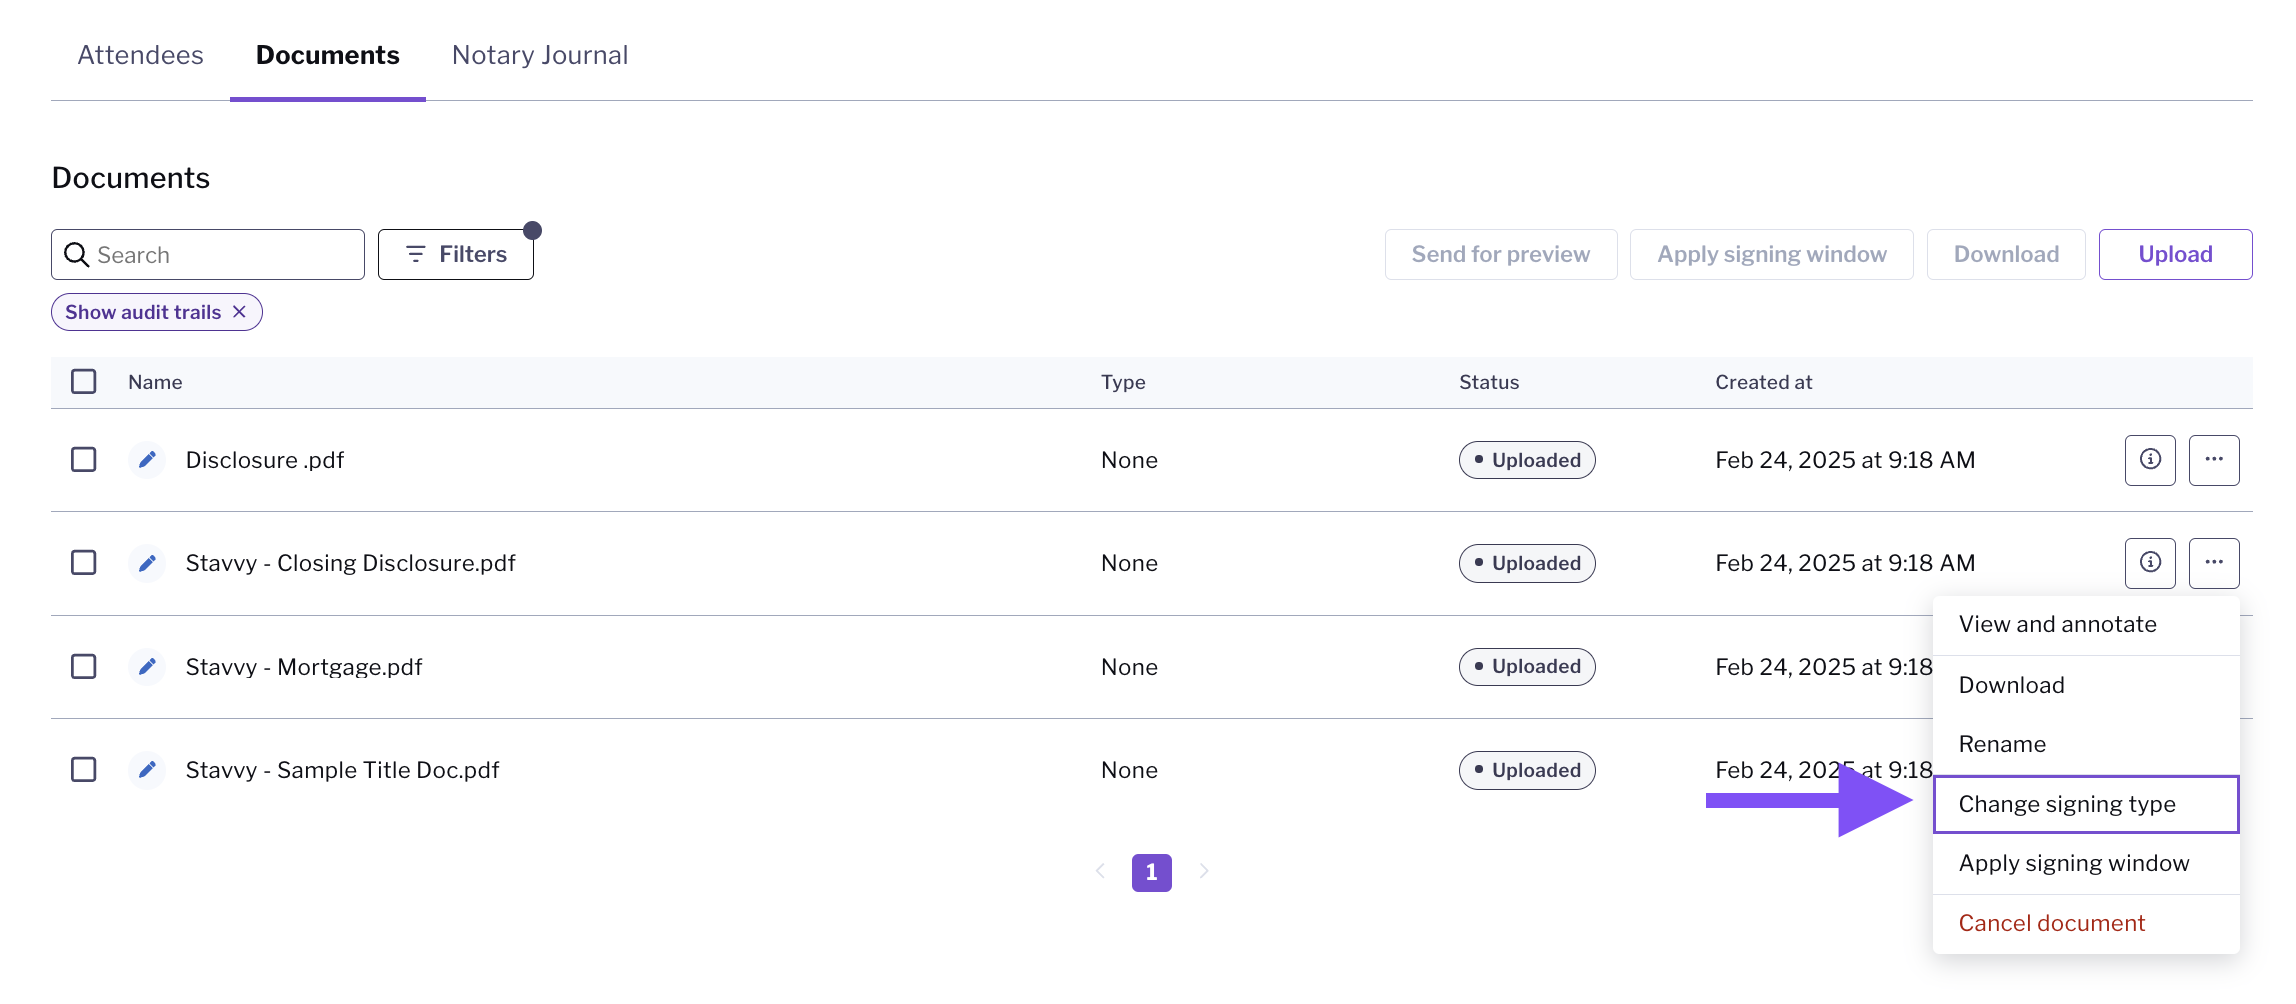Go to next page arrow
The width and height of the screenshot is (2296, 1004).
pos(1204,872)
